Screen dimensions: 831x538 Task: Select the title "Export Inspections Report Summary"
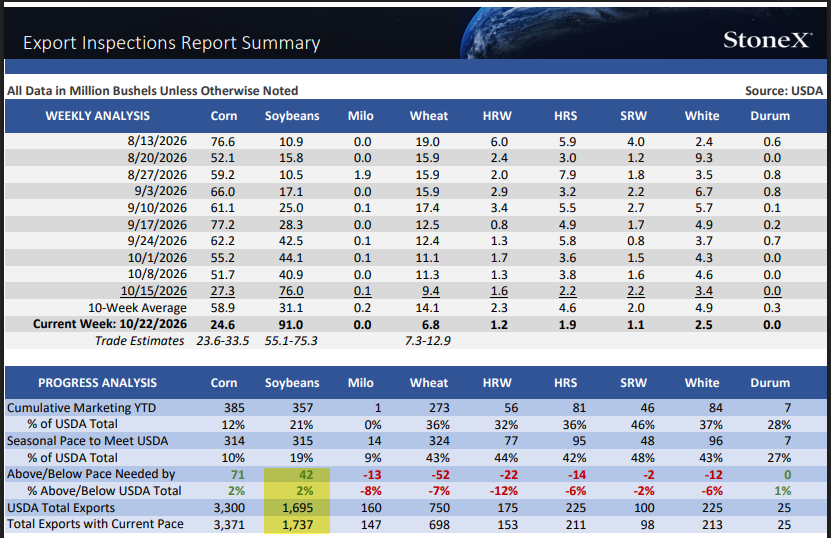[172, 43]
